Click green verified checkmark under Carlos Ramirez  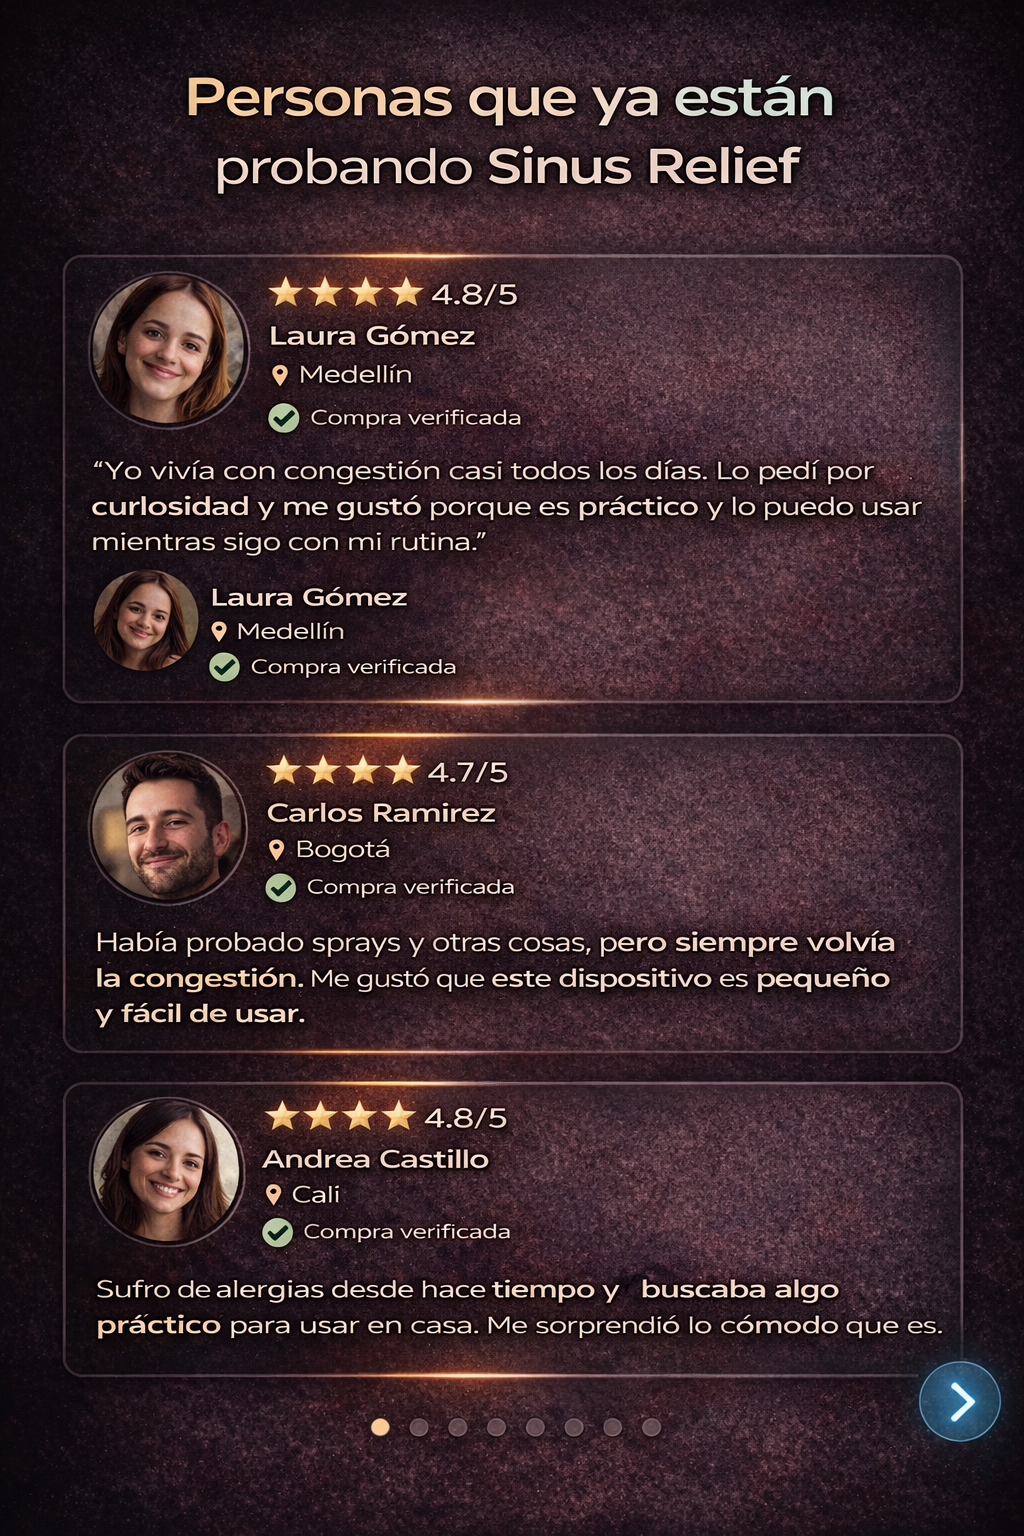[281, 887]
